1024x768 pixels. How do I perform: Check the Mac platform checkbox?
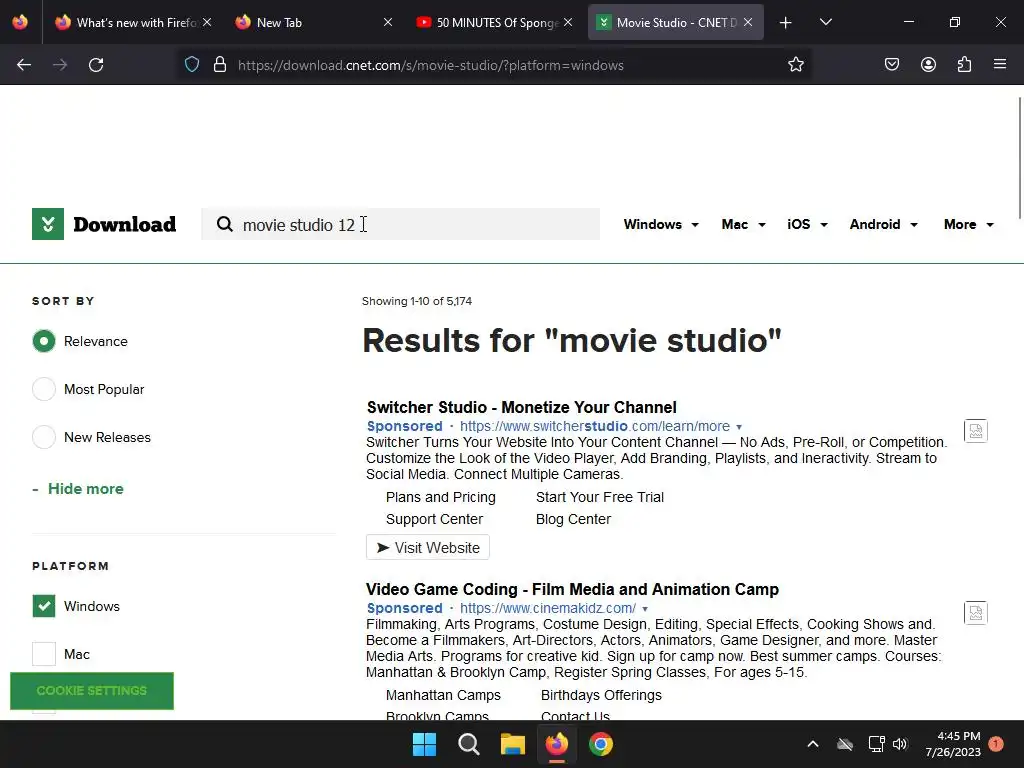tap(44, 654)
